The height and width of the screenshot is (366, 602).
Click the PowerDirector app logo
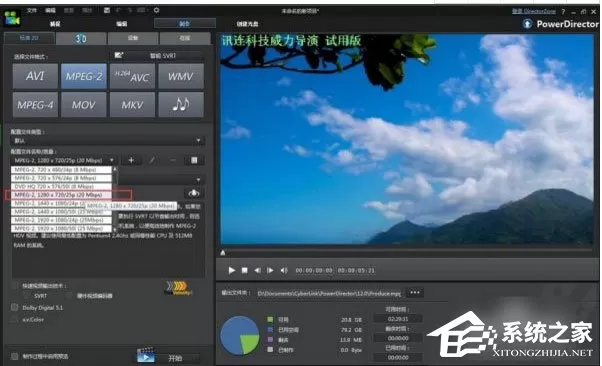click(x=12, y=17)
